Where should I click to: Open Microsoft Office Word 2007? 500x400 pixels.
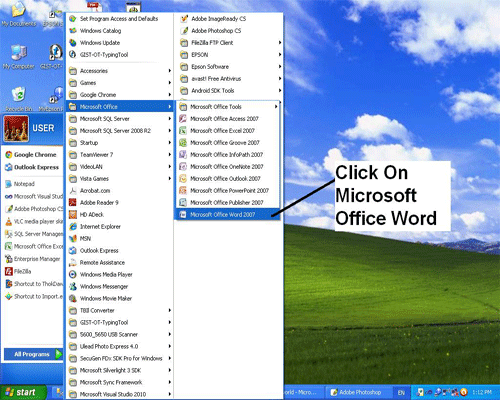(x=227, y=215)
